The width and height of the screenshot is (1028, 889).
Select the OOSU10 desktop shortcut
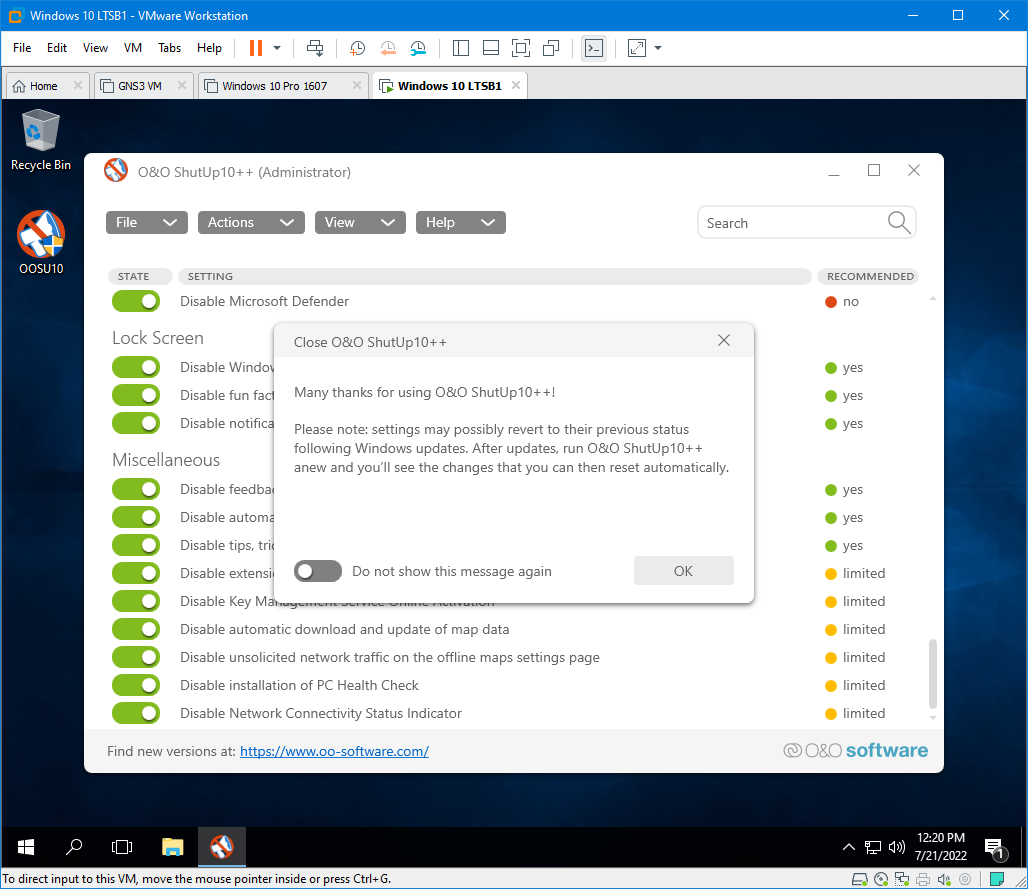(41, 242)
